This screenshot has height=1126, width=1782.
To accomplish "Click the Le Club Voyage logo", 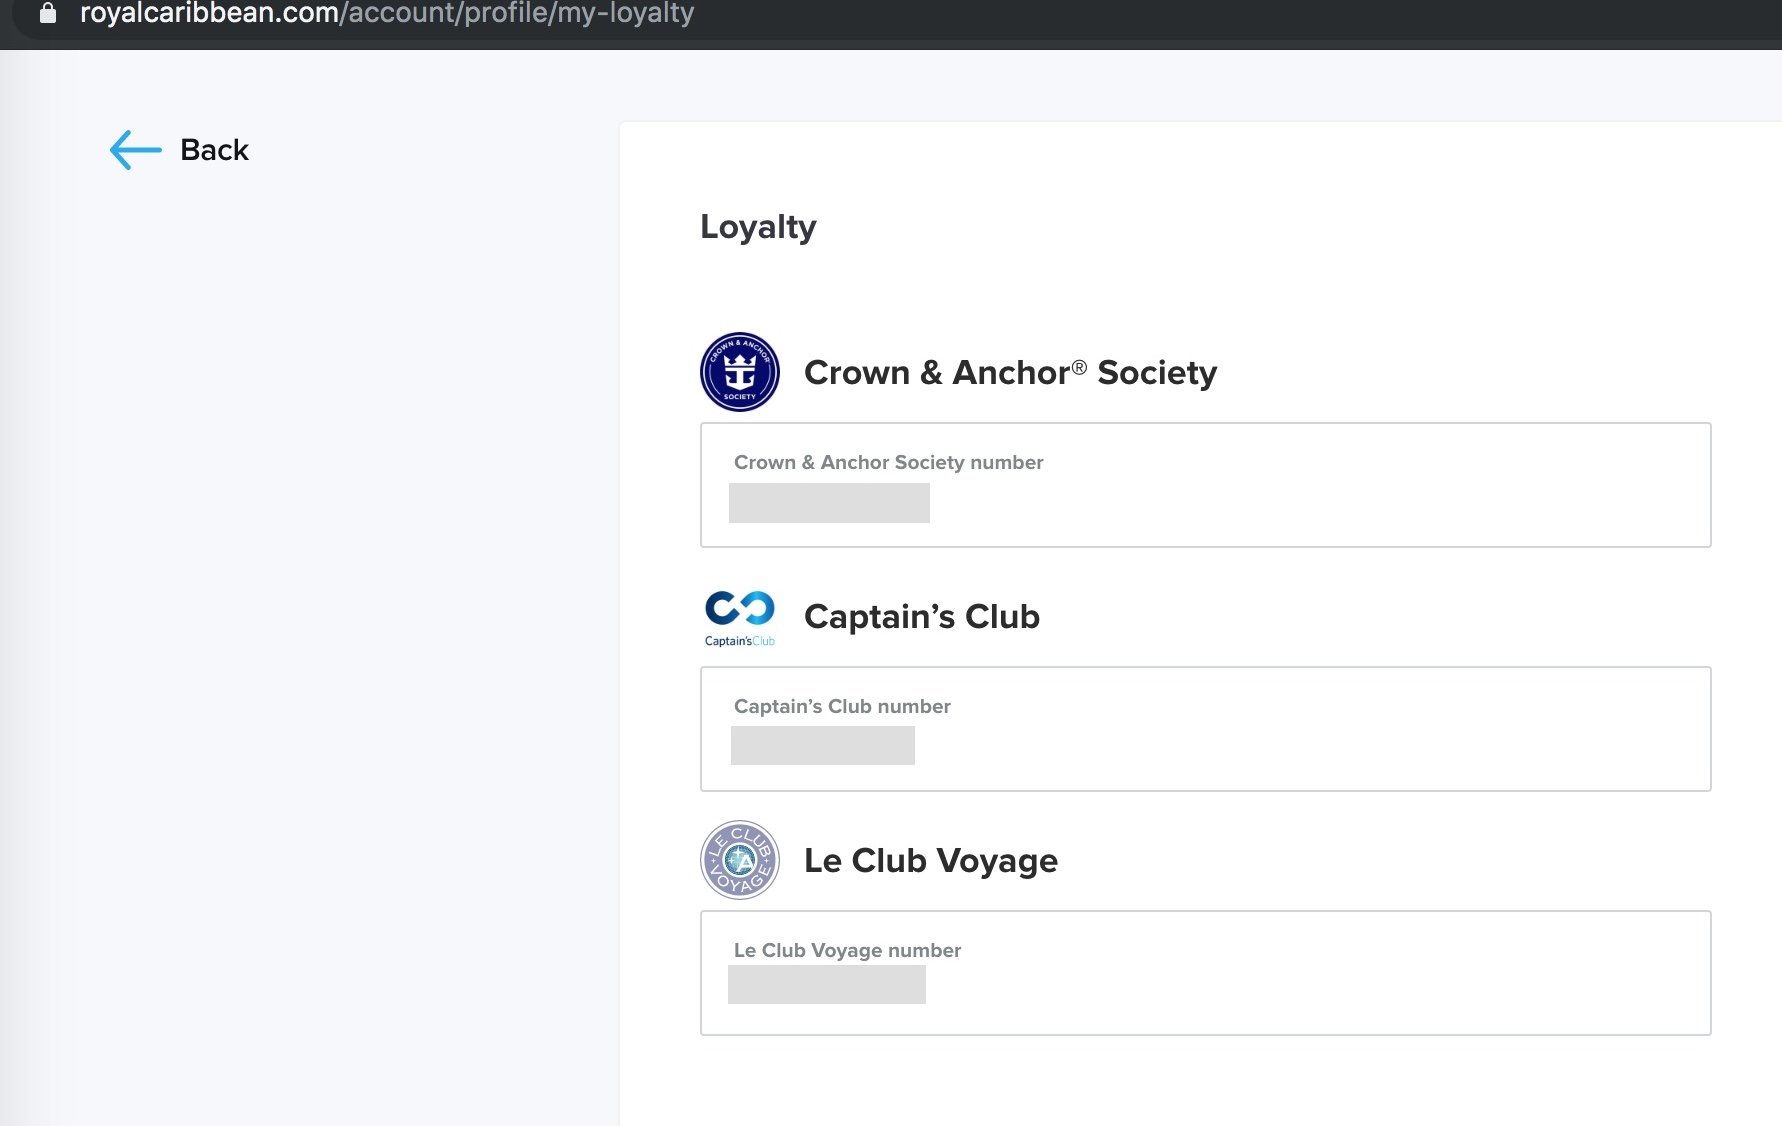I will (740, 860).
